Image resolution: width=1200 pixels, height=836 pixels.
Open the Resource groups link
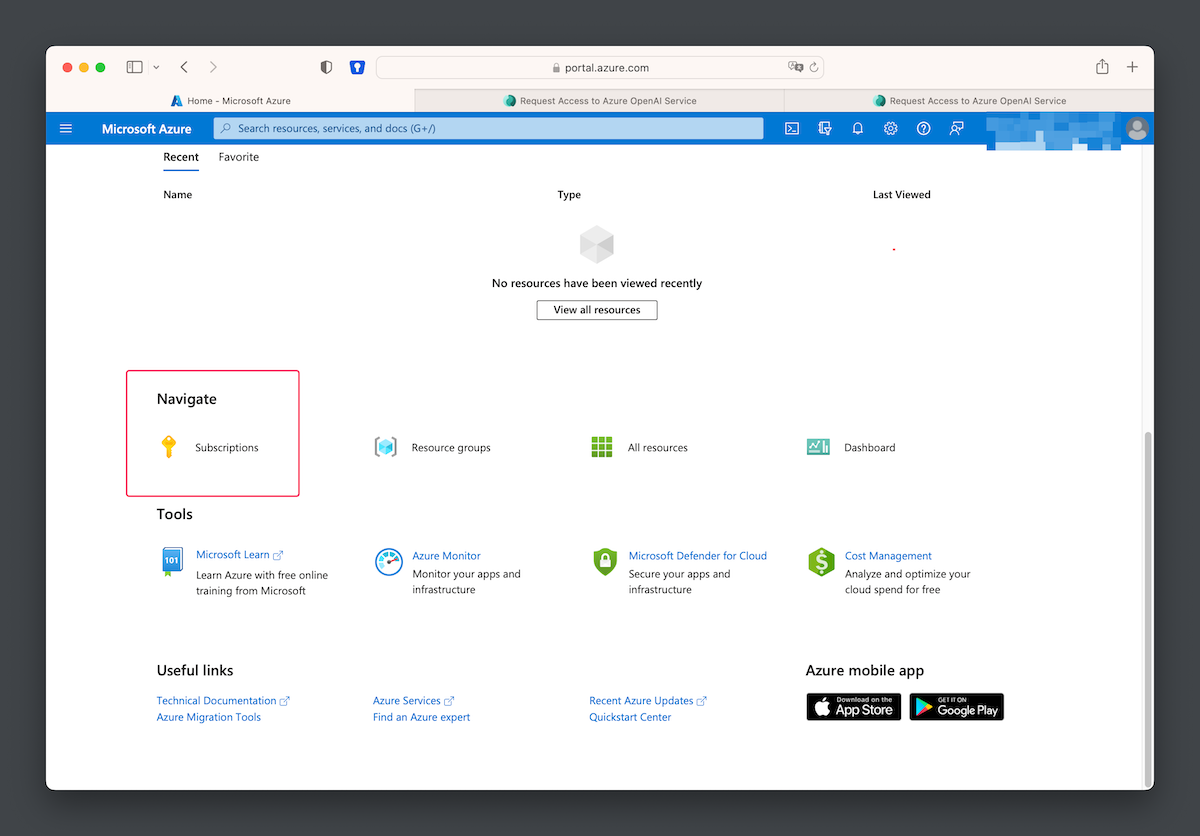[451, 447]
